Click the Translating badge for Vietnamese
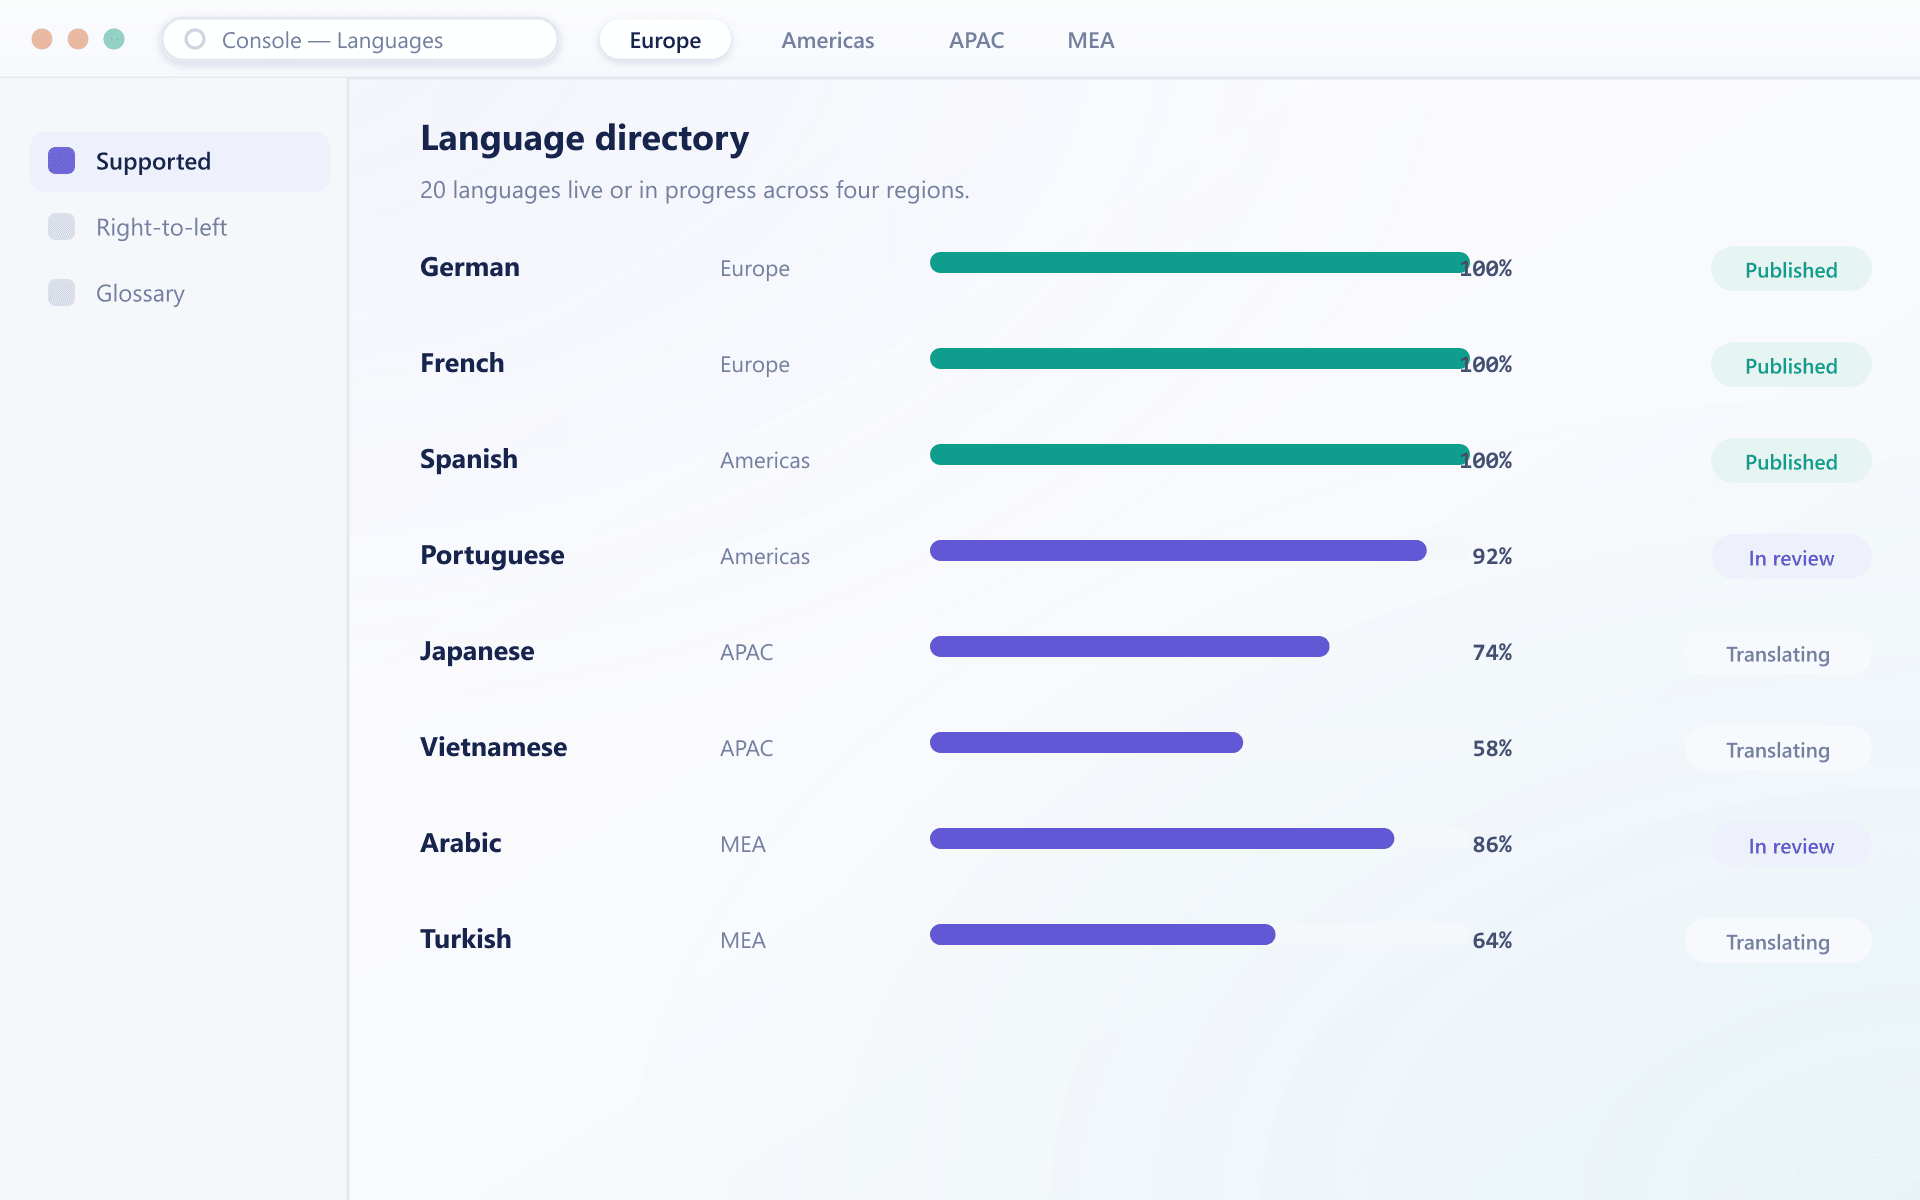The image size is (1920, 1200). coord(1778,749)
